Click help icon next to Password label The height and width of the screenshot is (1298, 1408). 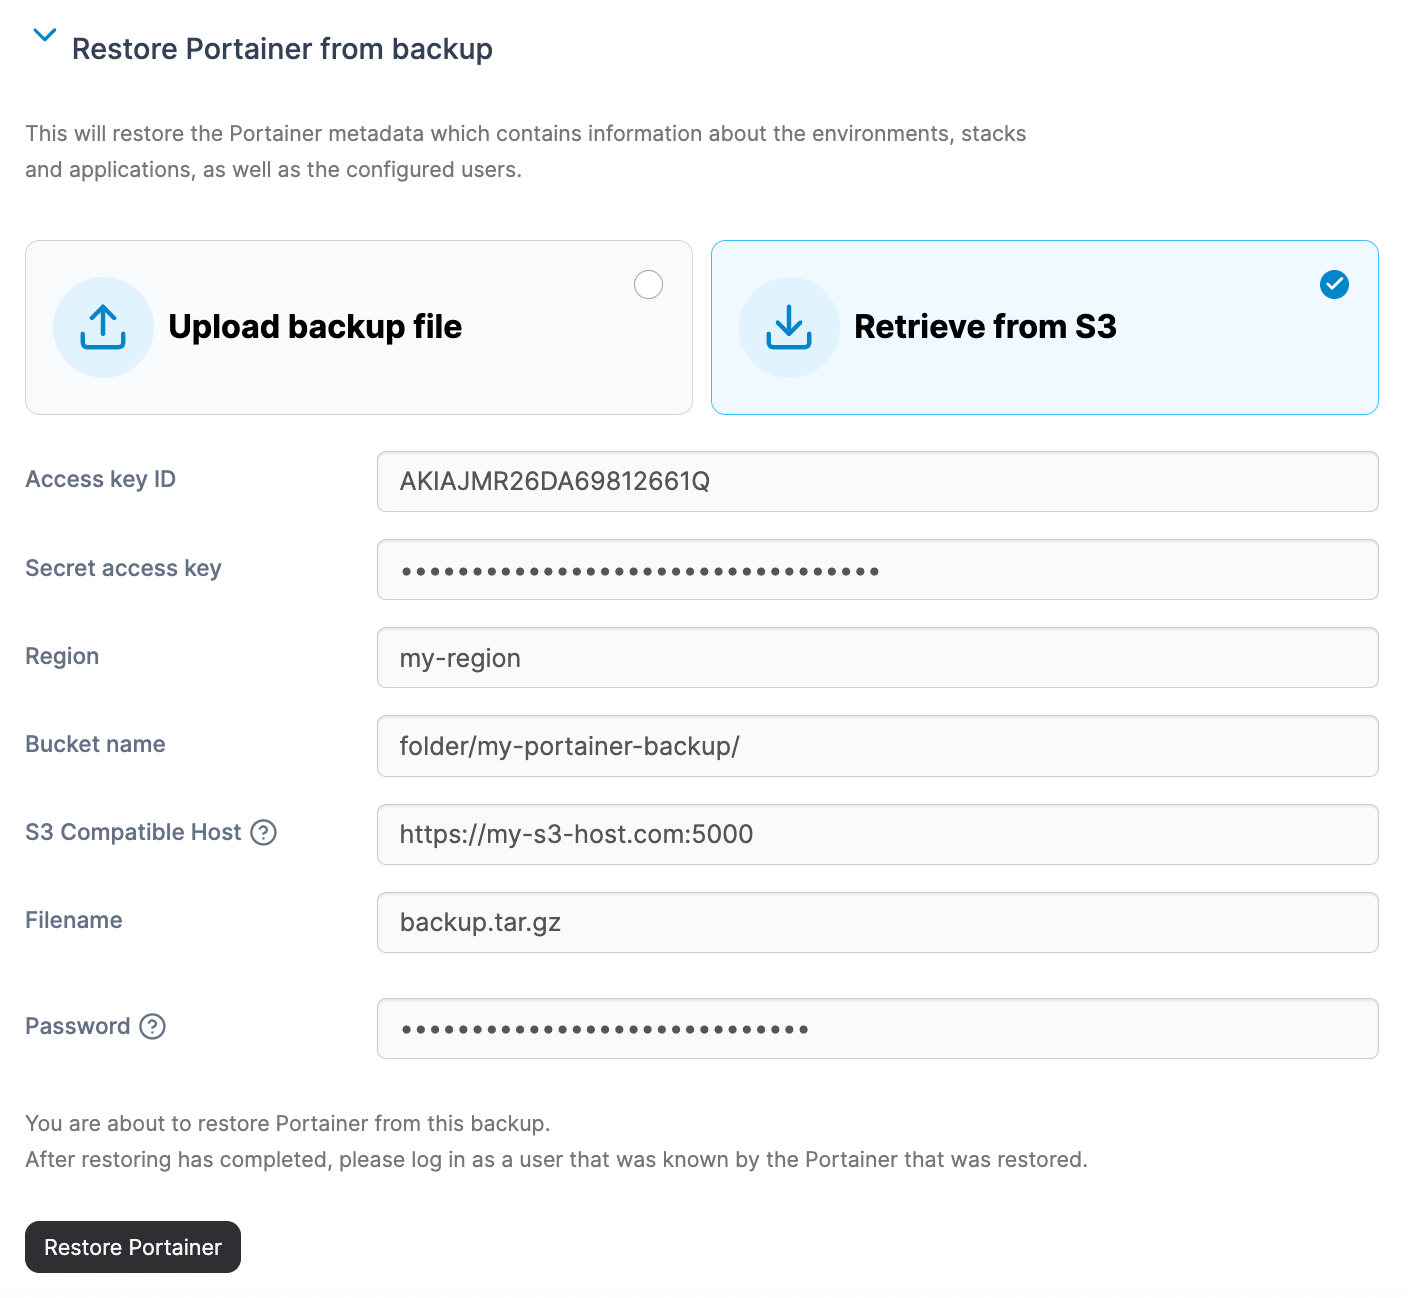[152, 1026]
